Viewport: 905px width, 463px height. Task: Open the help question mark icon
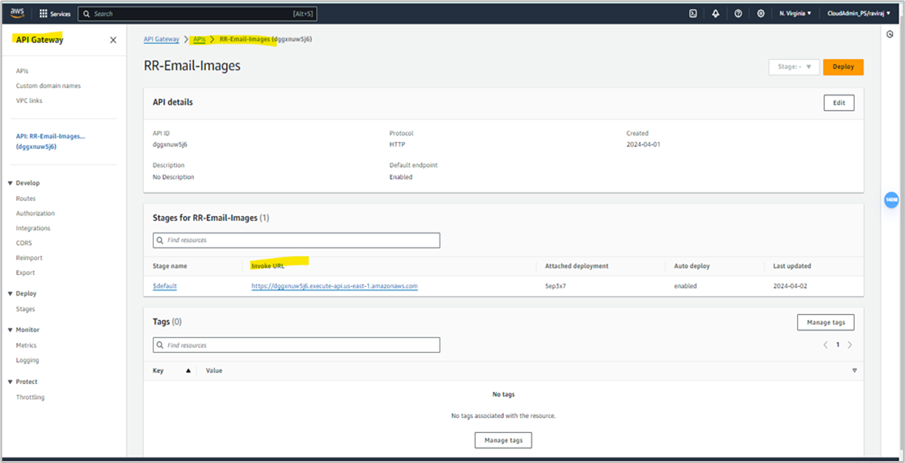click(738, 13)
